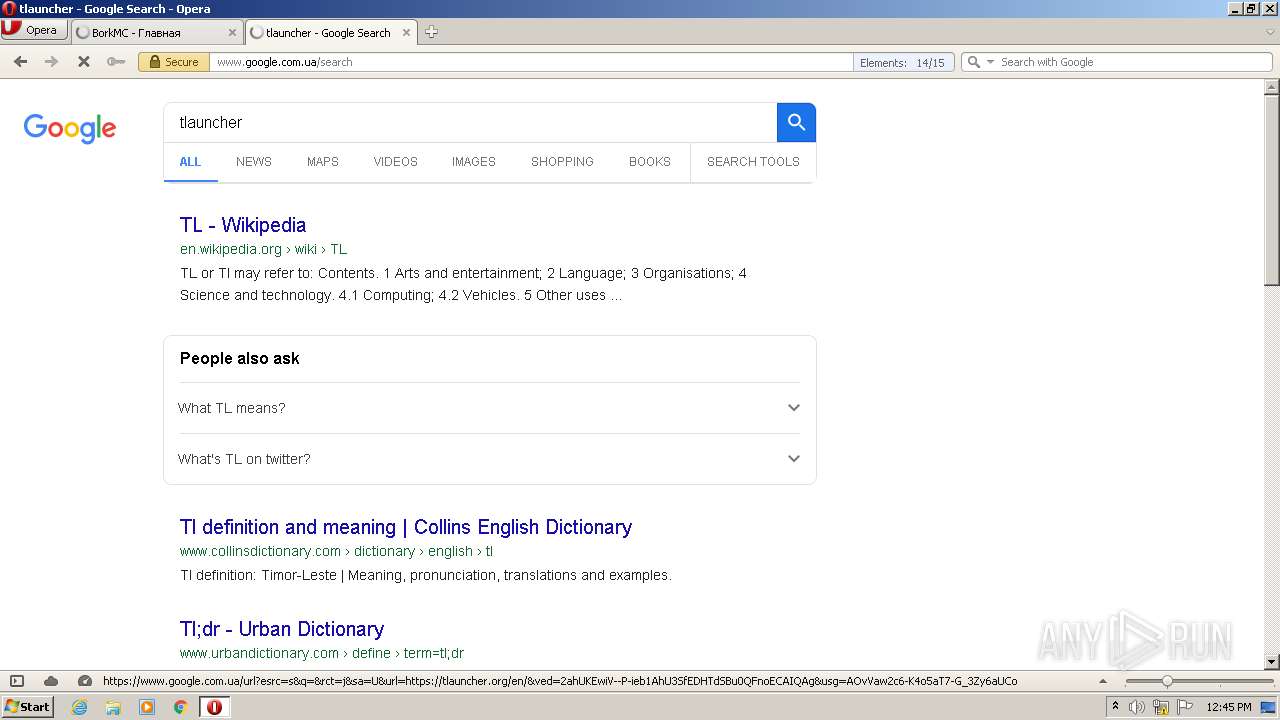The width and height of the screenshot is (1280, 720).
Task: Open a new tab with the plus icon
Action: pos(431,32)
